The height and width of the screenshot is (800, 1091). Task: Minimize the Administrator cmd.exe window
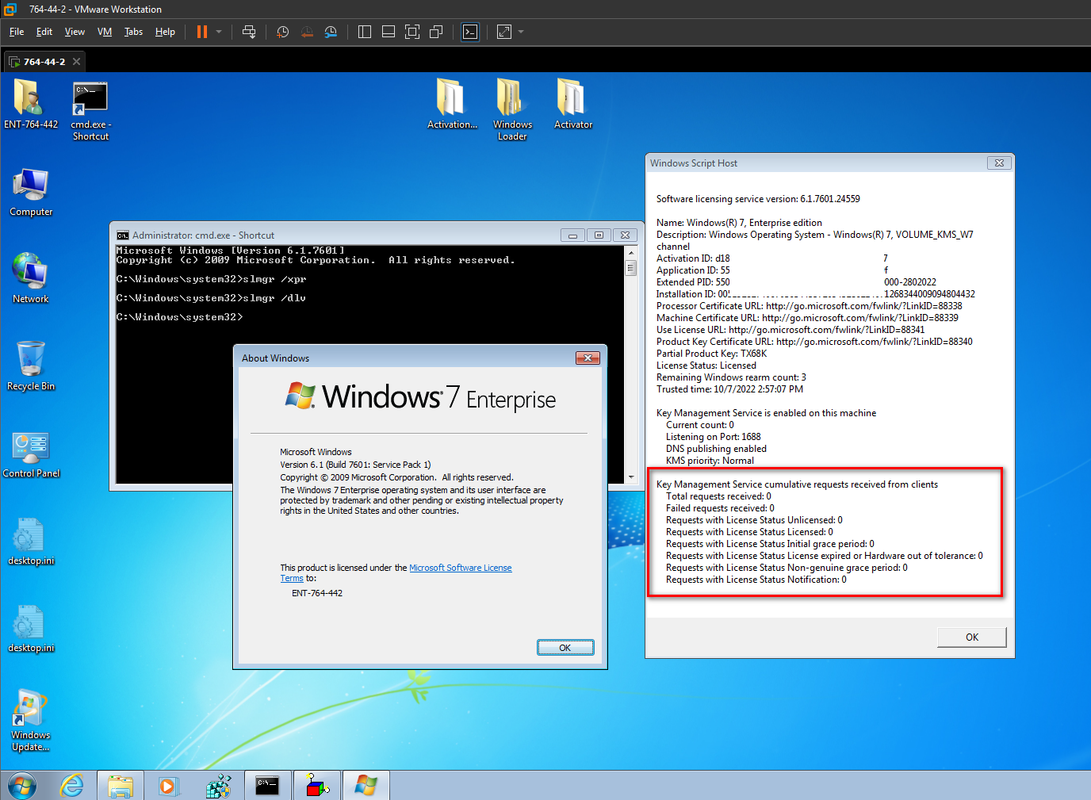click(x=573, y=235)
